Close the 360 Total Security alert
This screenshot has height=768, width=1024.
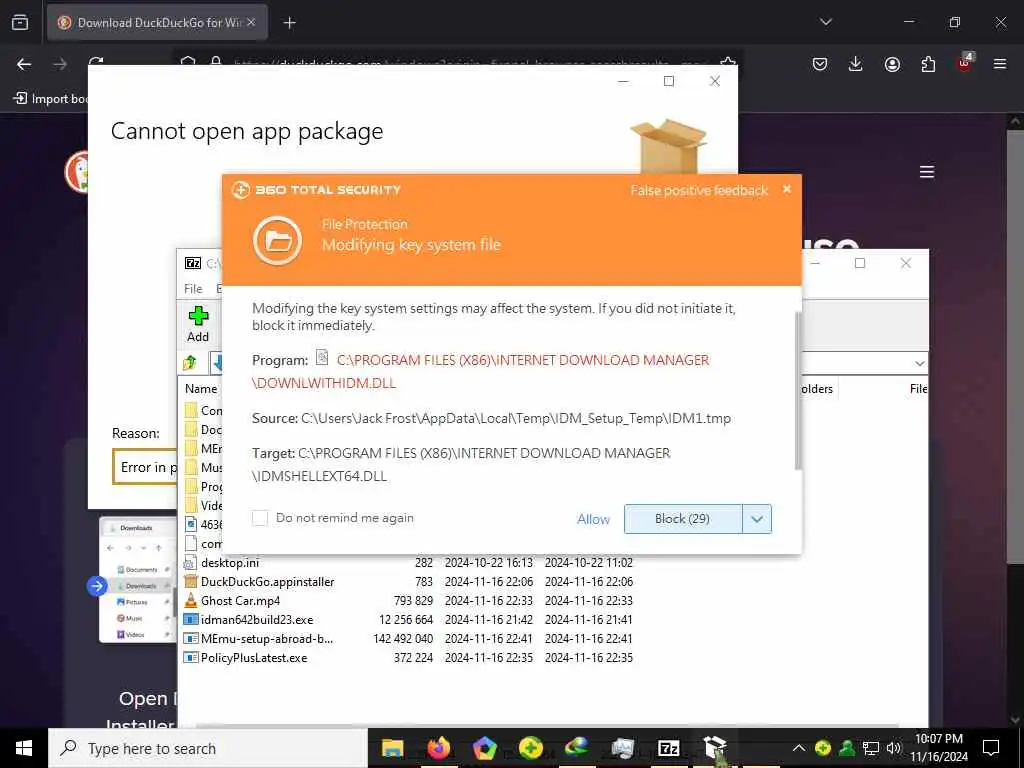click(x=787, y=189)
